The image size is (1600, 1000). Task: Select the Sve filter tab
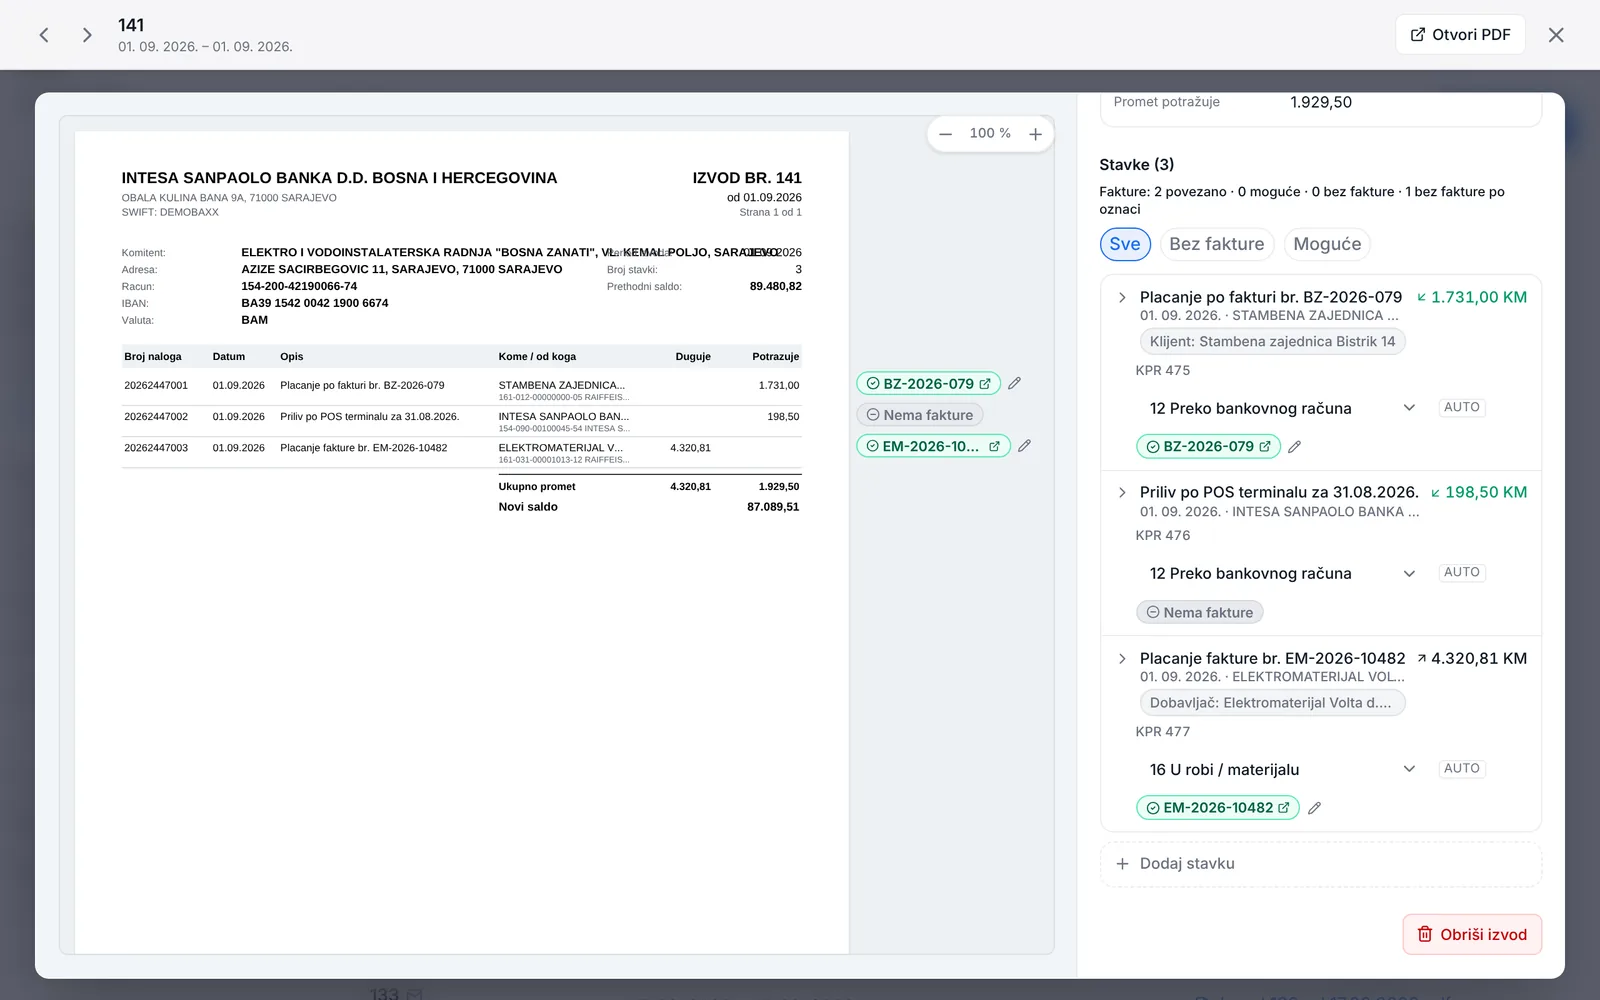(1125, 244)
